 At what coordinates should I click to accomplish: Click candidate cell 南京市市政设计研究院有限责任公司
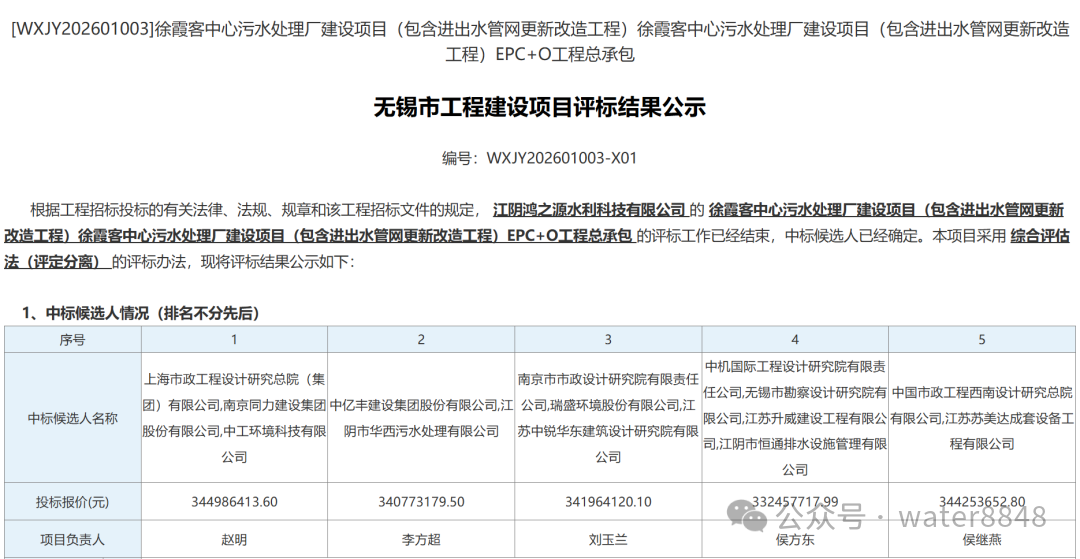pos(608,418)
